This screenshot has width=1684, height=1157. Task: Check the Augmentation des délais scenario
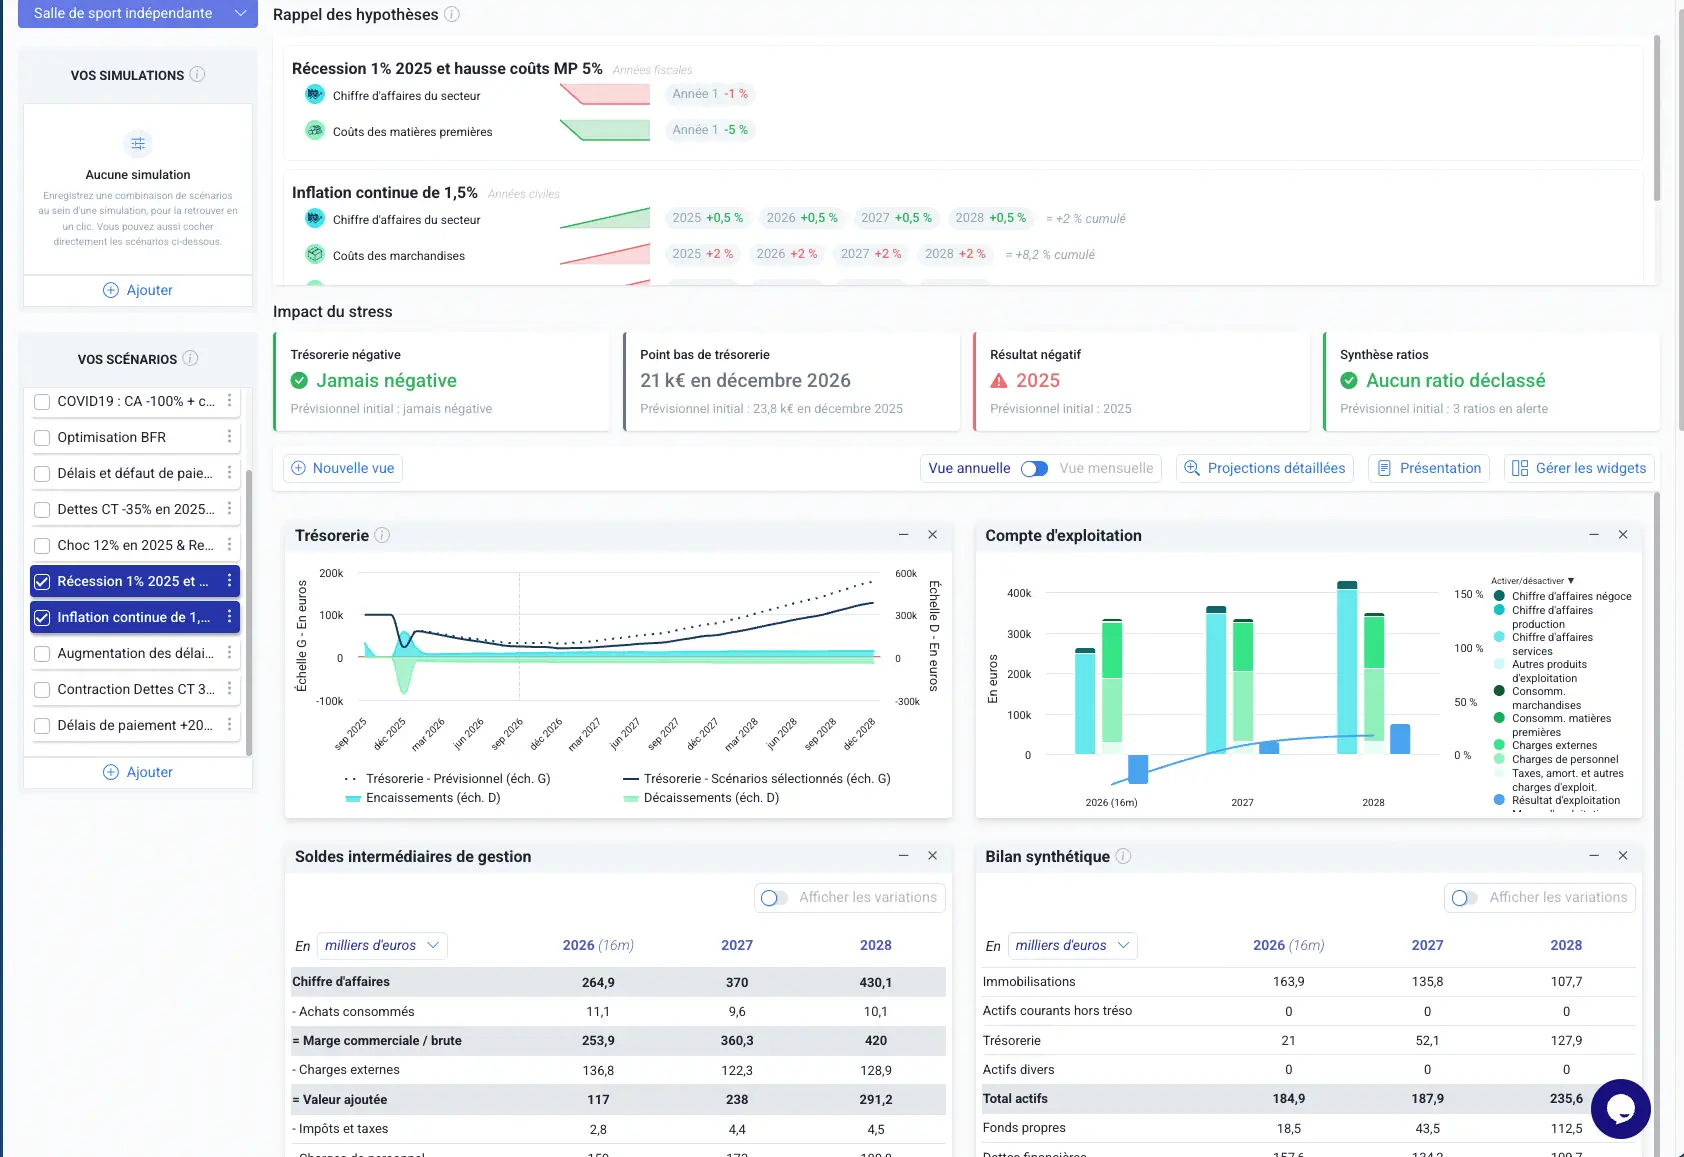pos(42,654)
